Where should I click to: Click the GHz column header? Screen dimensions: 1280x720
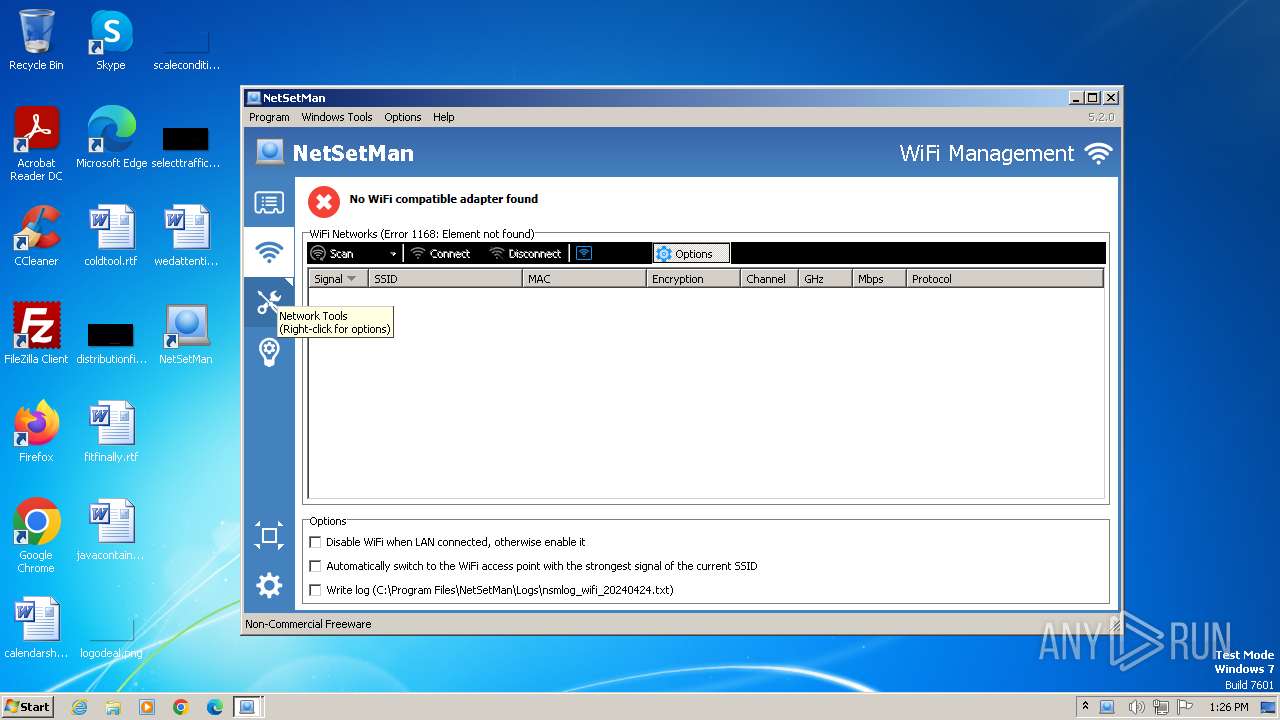(825, 279)
